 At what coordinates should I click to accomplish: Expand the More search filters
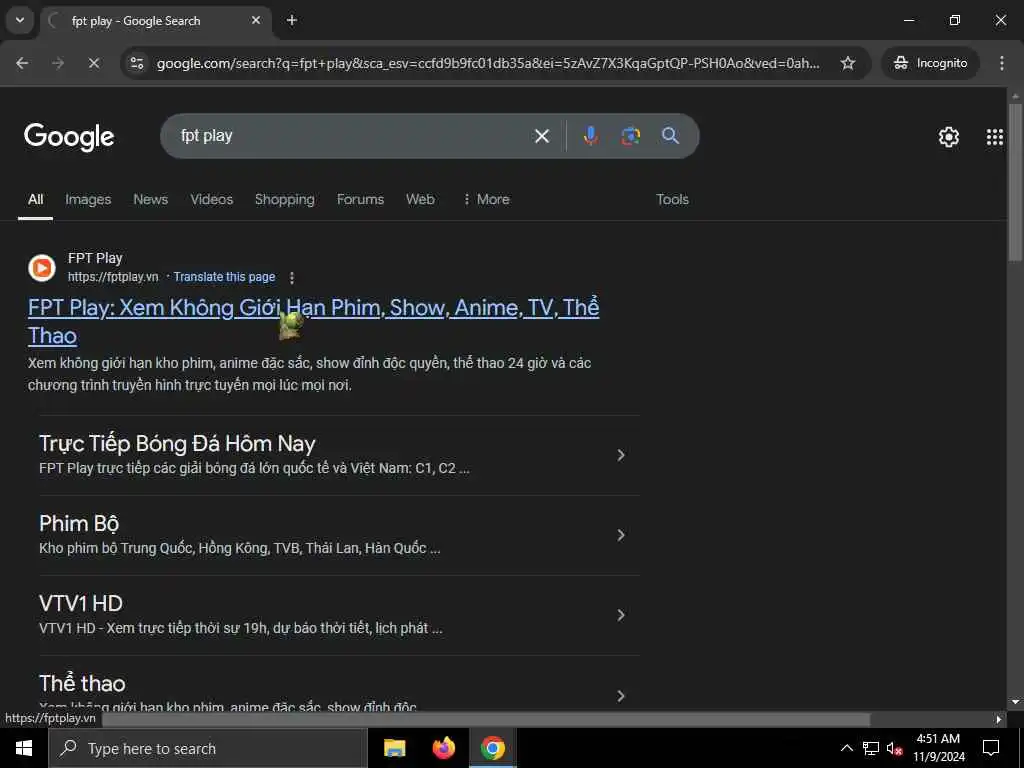486,200
